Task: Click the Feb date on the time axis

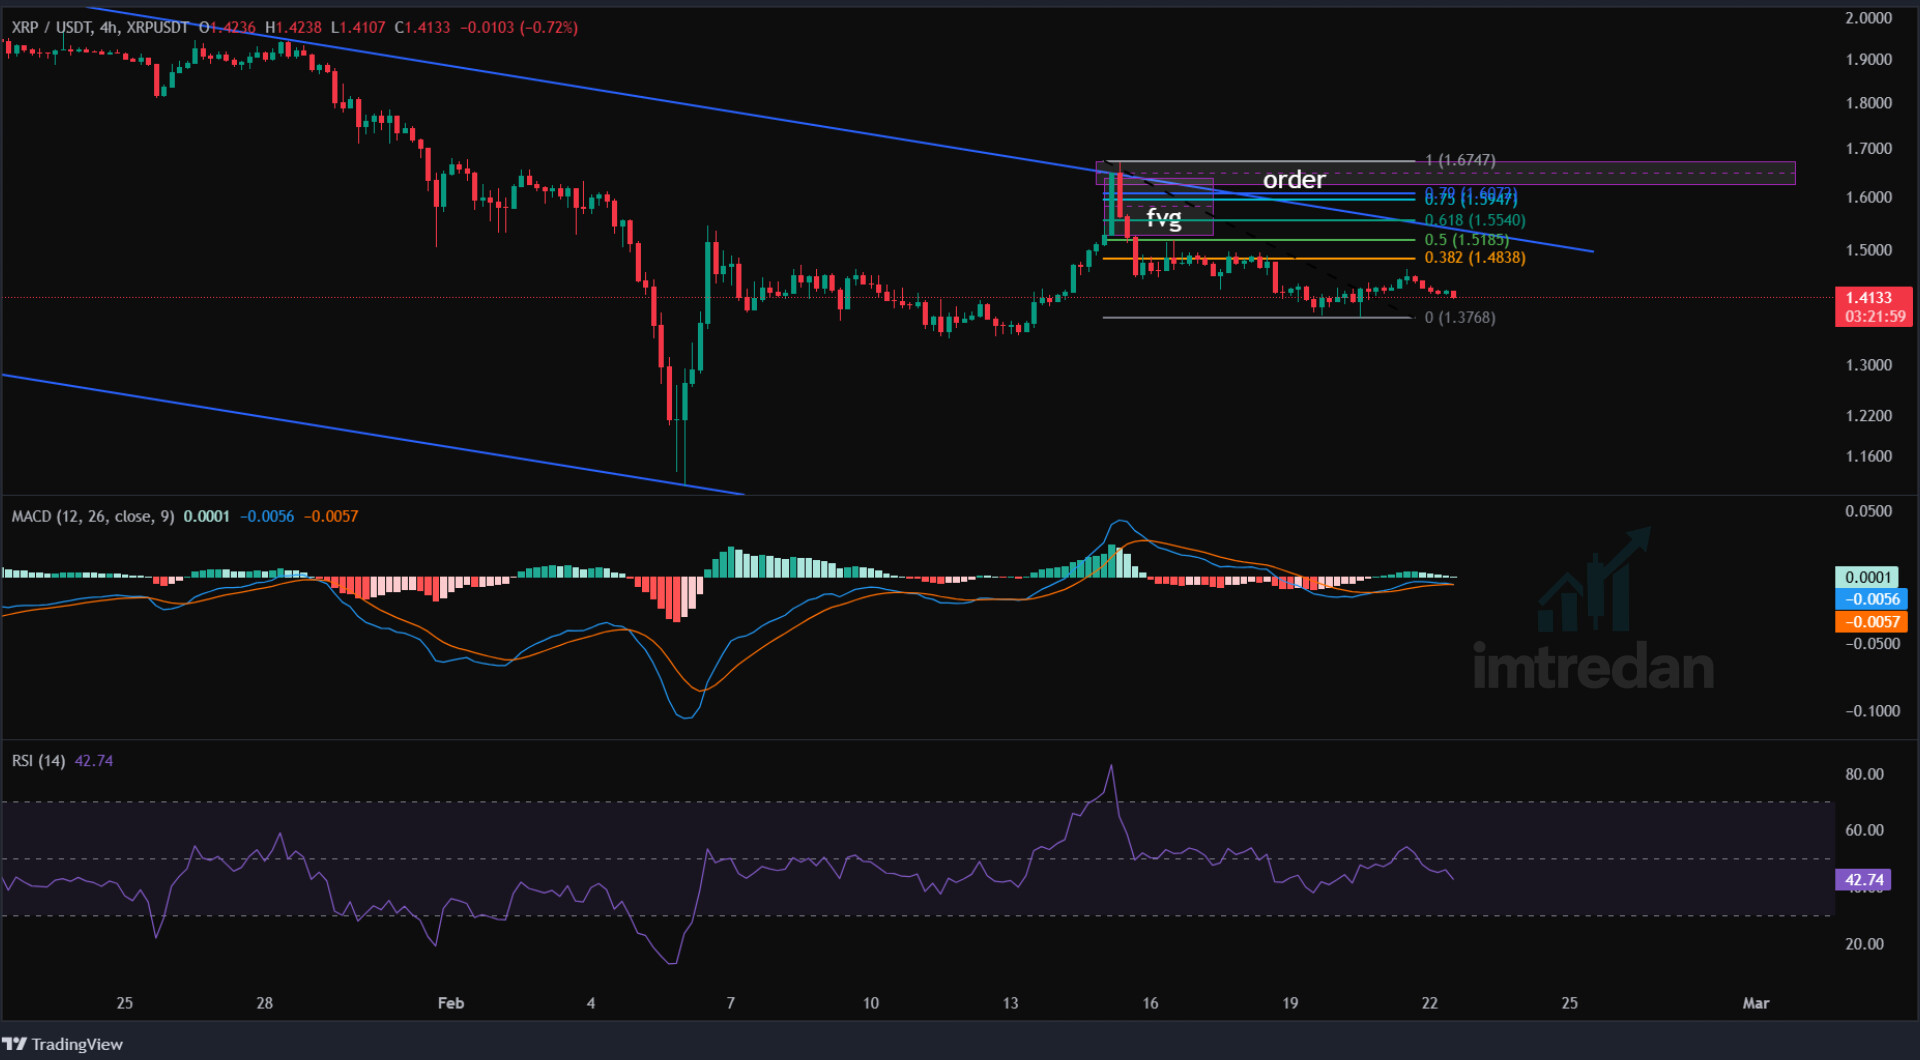Action: click(451, 1003)
